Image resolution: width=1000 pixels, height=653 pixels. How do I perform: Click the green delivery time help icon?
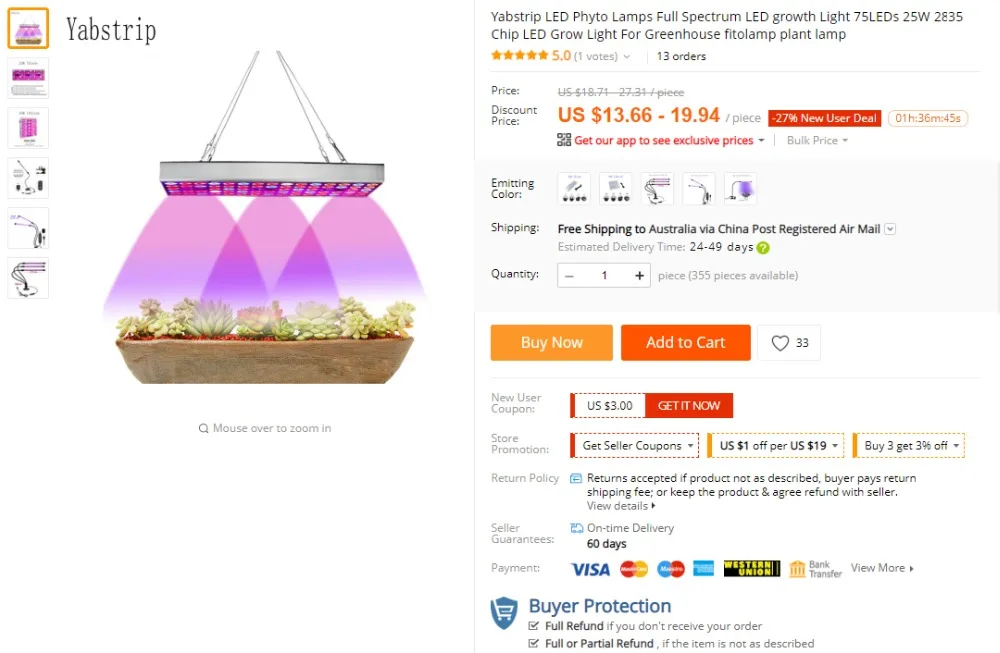(x=763, y=248)
